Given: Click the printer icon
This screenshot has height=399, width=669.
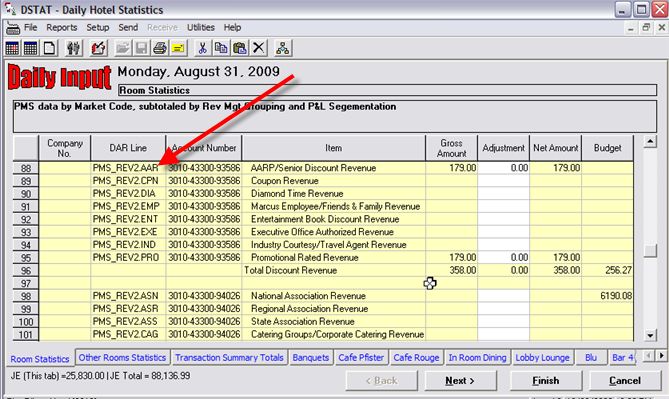Looking at the screenshot, I should click(x=160, y=48).
